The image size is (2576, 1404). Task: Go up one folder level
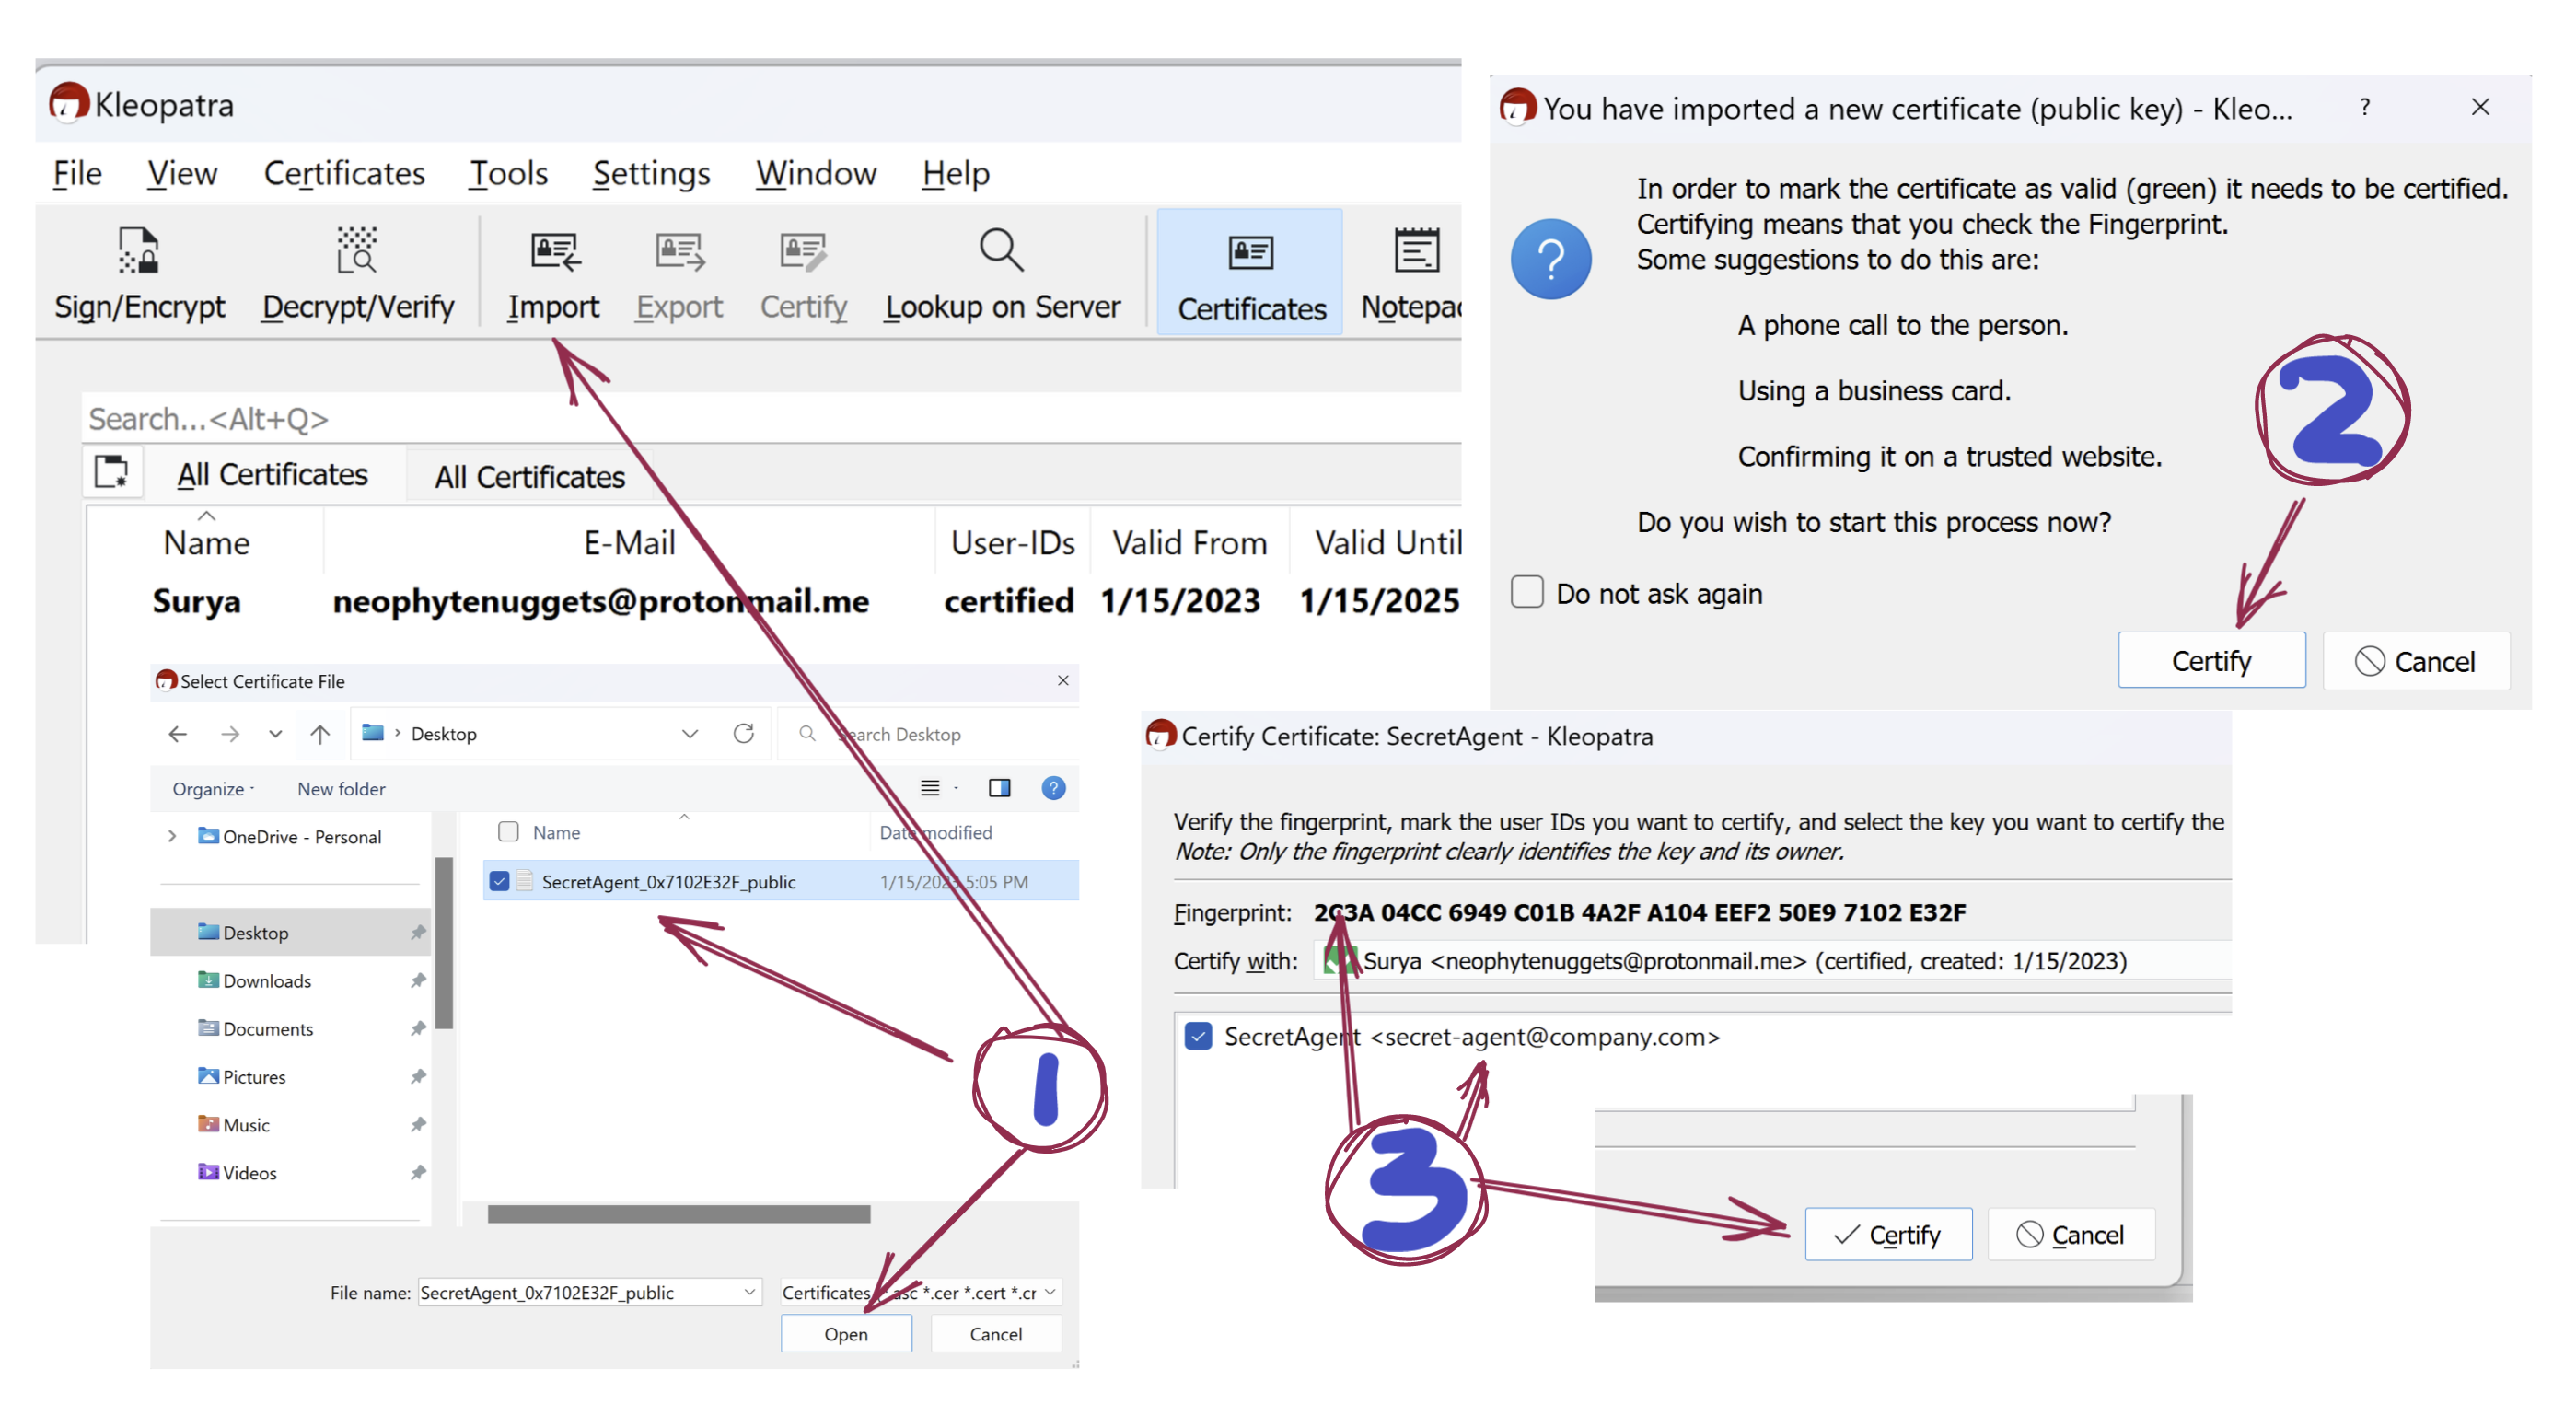pos(320,734)
